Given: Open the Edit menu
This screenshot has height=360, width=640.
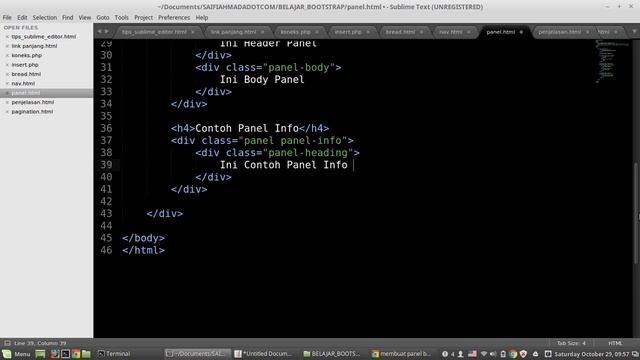Looking at the screenshot, I should pos(22,18).
